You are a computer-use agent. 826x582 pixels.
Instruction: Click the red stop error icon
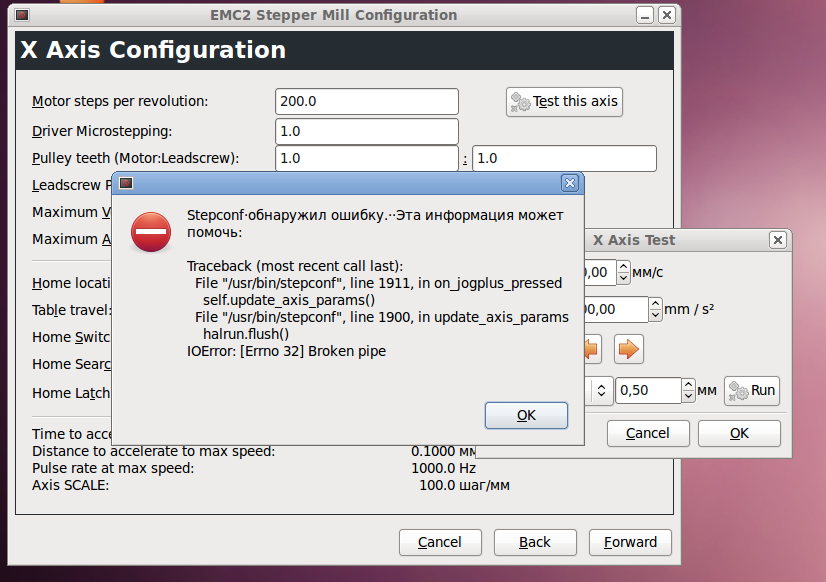coord(151,232)
